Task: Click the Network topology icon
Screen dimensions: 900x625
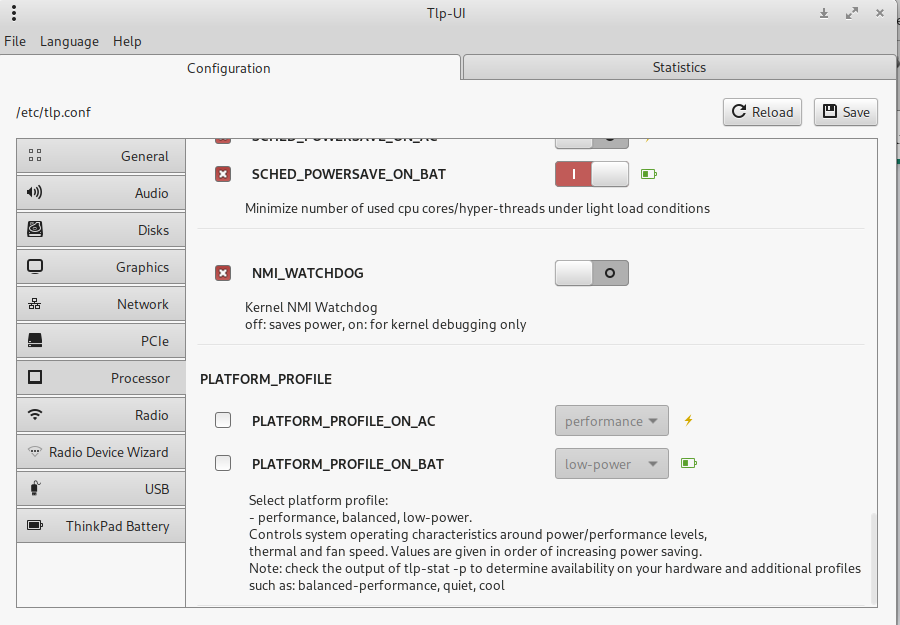Action: (34, 304)
